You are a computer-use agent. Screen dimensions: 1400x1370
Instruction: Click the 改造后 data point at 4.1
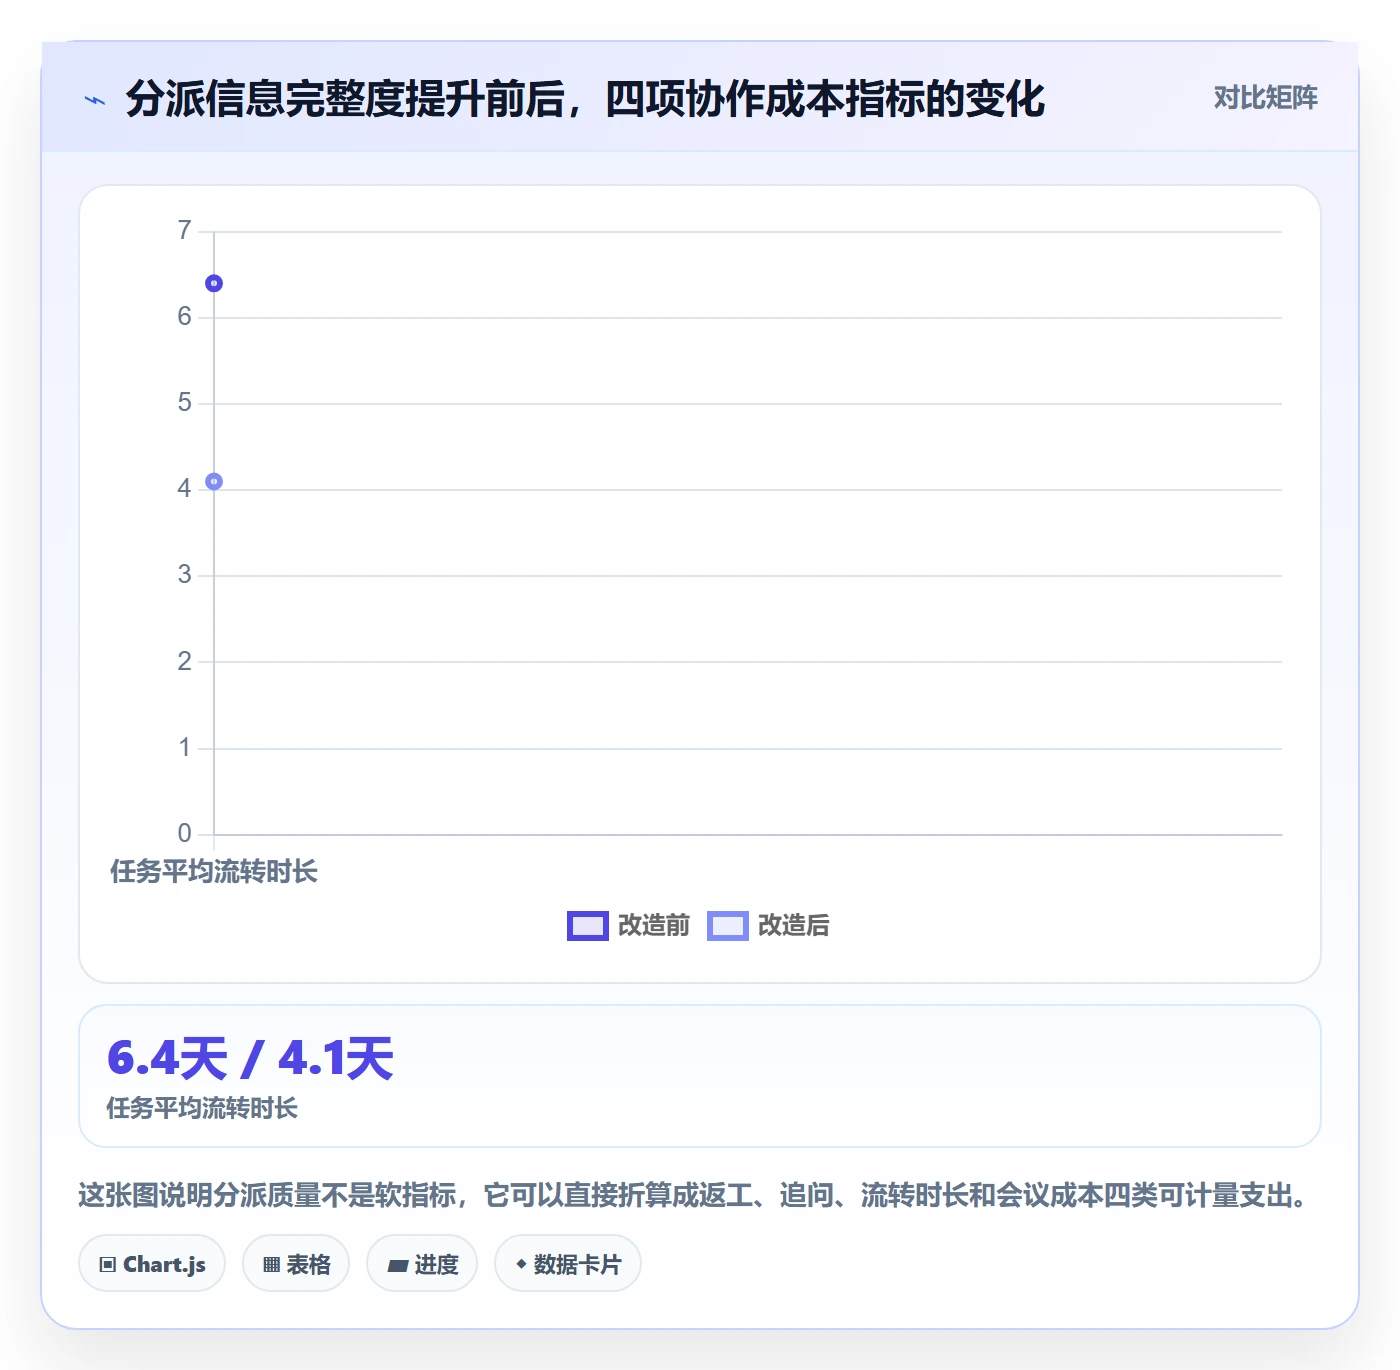tap(214, 482)
